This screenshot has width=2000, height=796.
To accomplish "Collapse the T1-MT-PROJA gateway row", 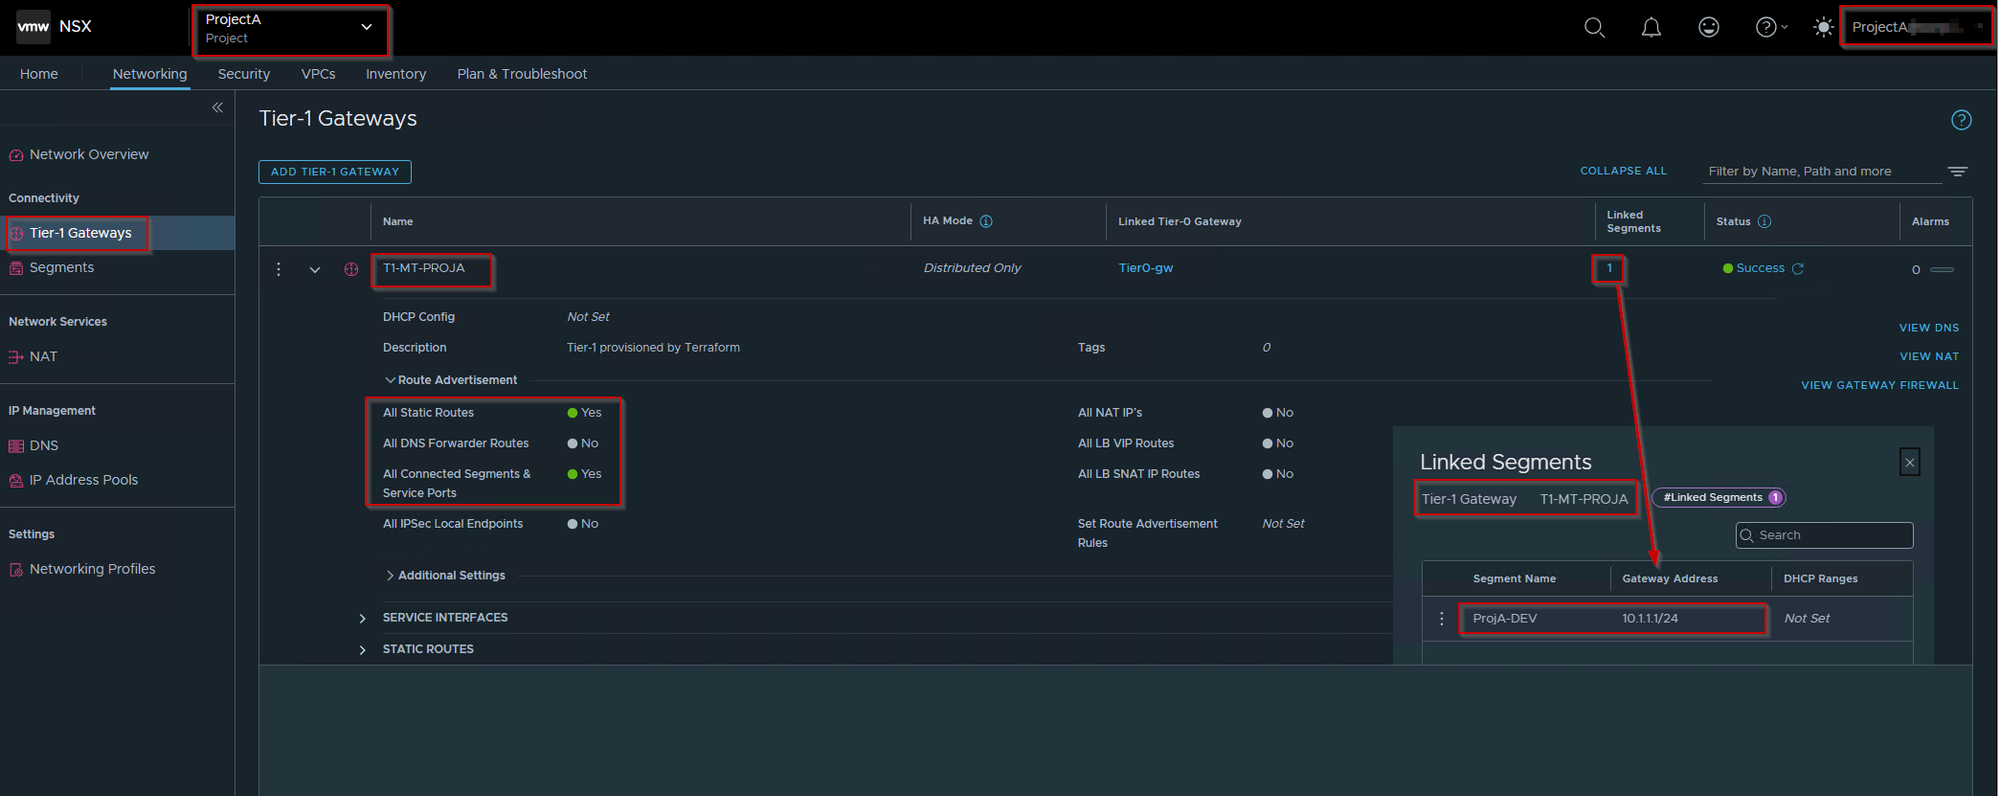I will pyautogui.click(x=315, y=270).
